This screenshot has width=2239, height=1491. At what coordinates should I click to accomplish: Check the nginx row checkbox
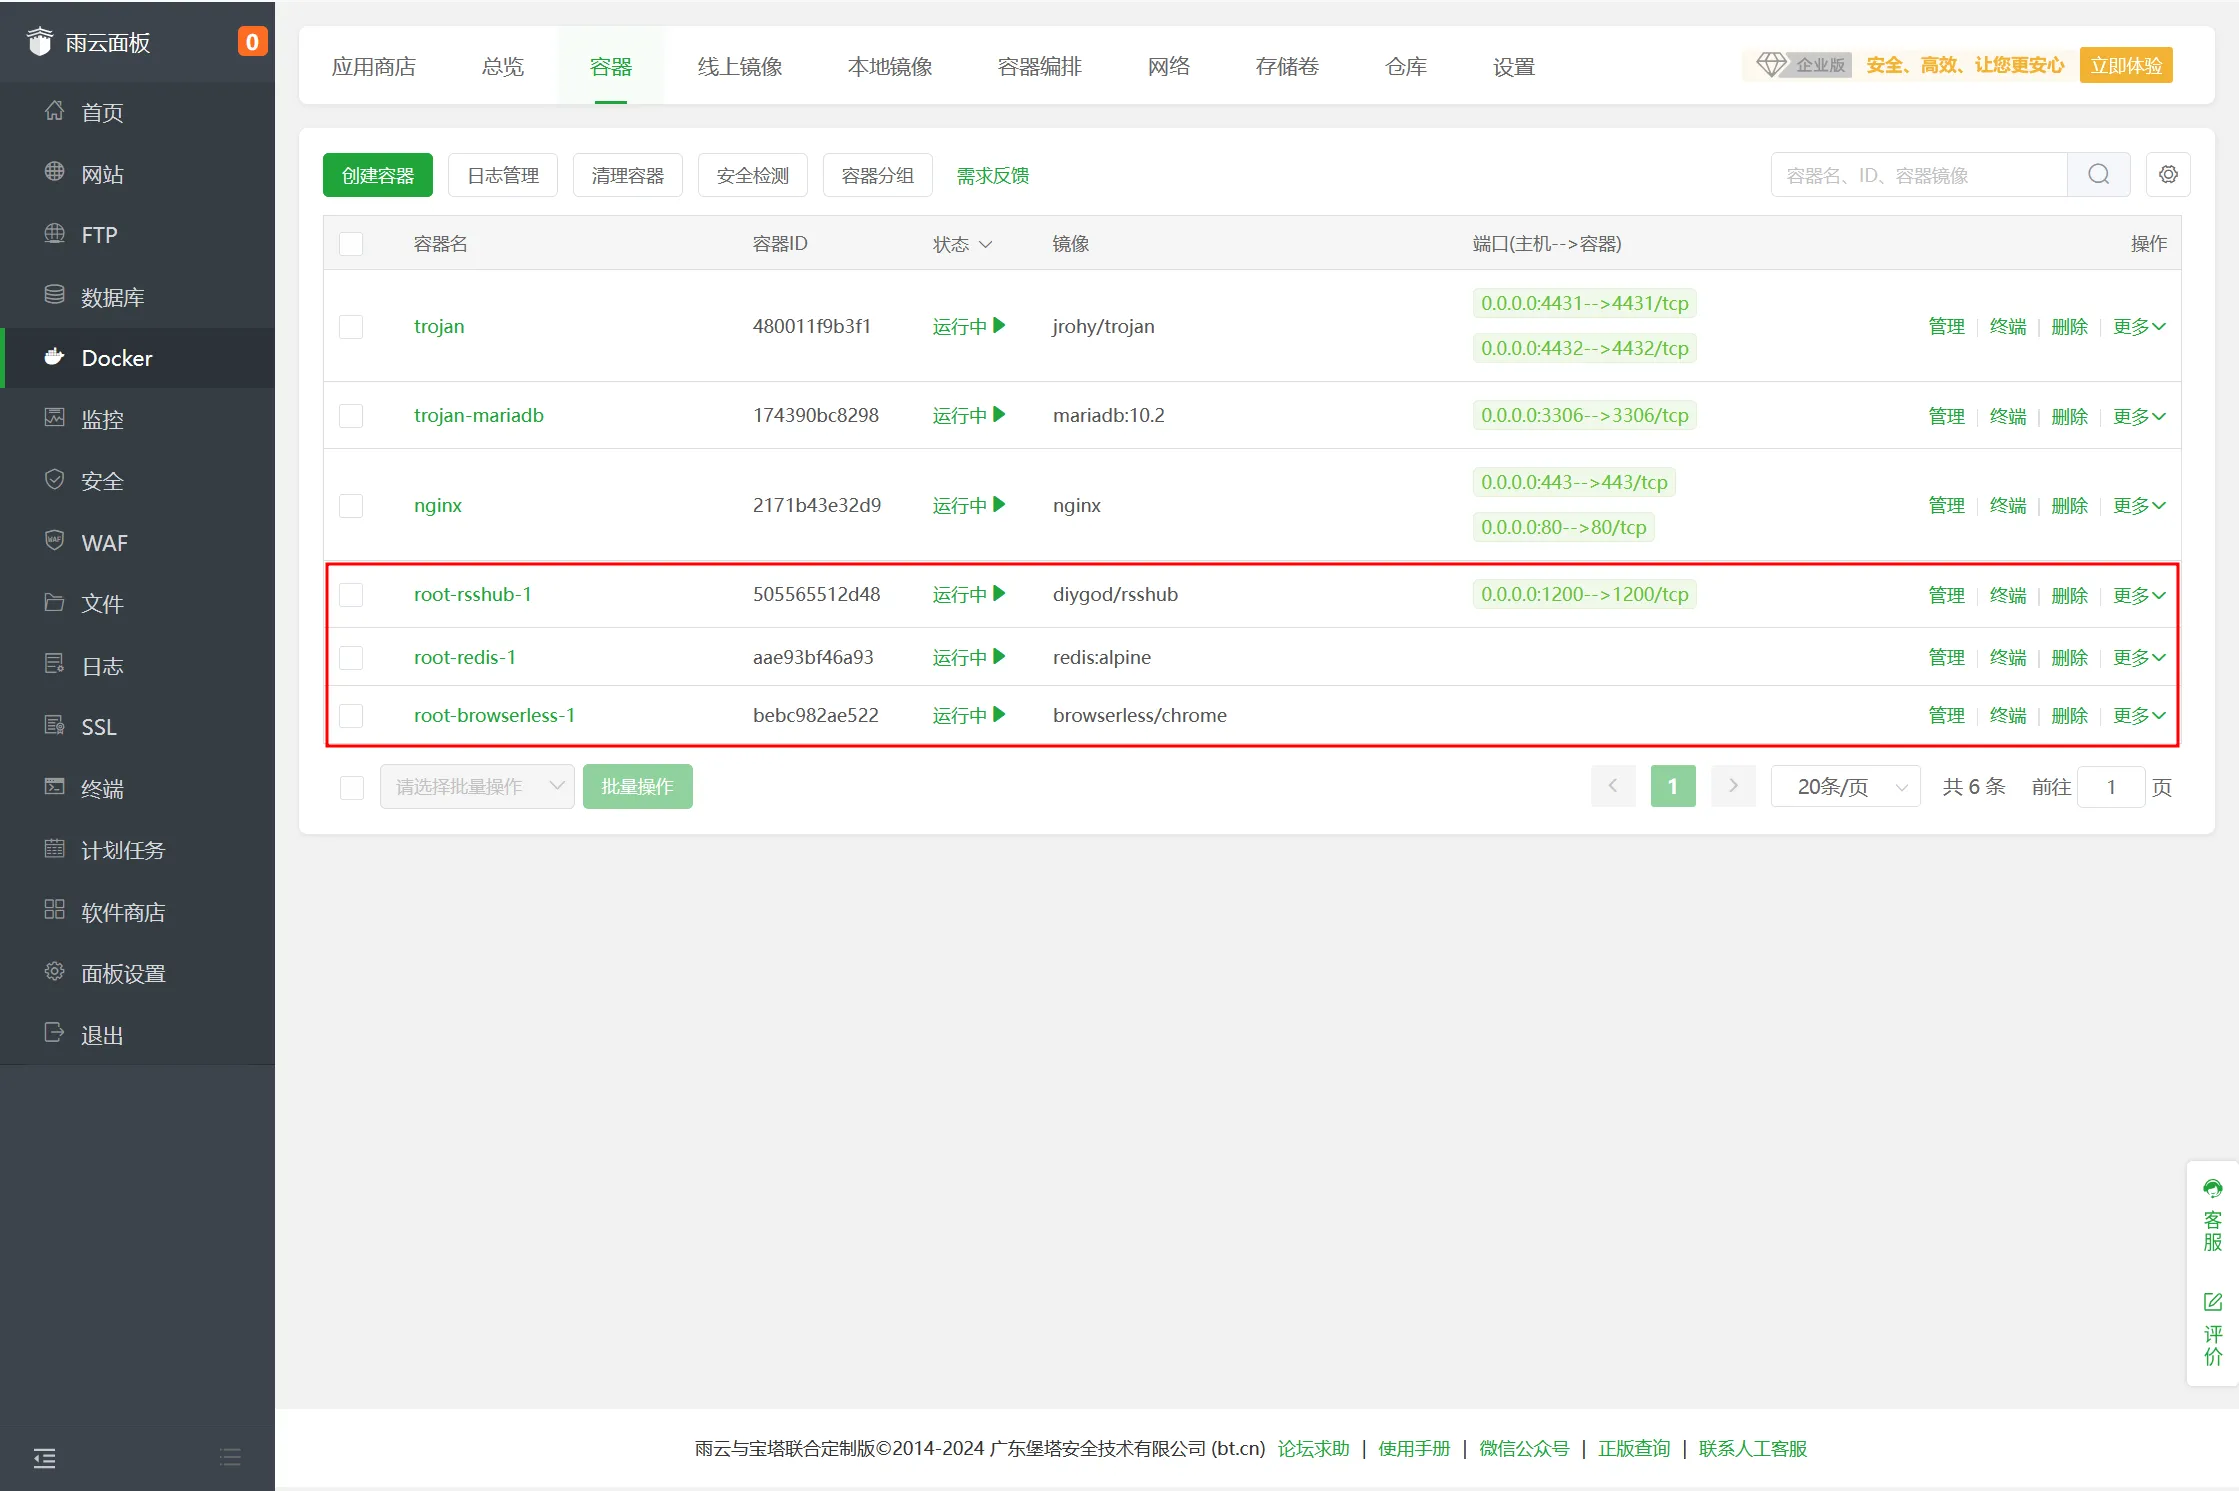(351, 506)
